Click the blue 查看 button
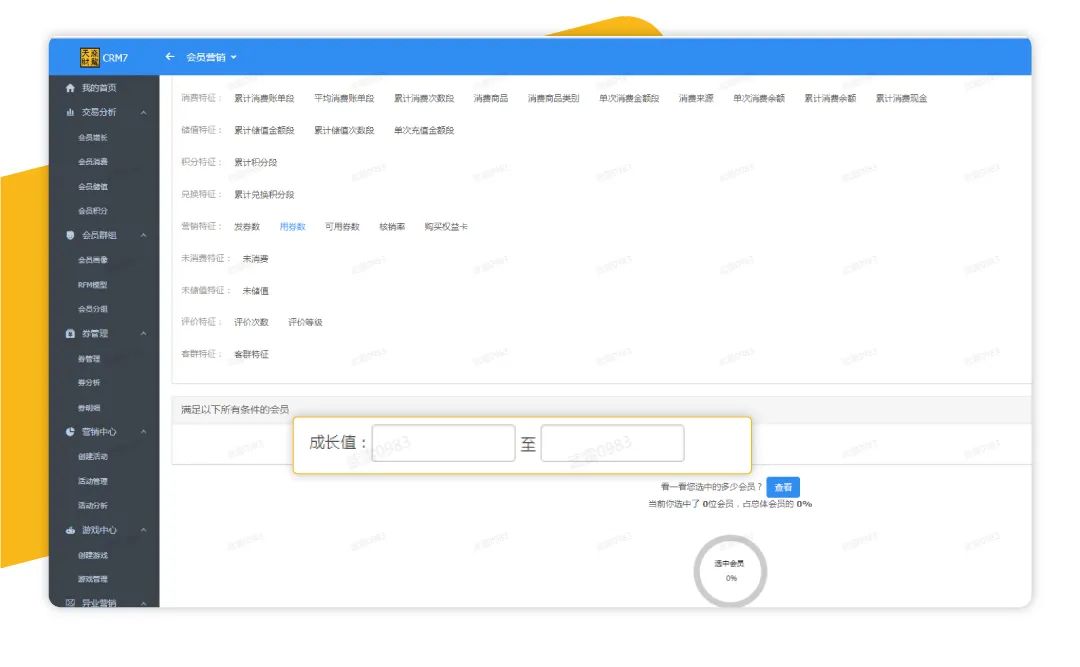The height and width of the screenshot is (667, 1080). (782, 488)
